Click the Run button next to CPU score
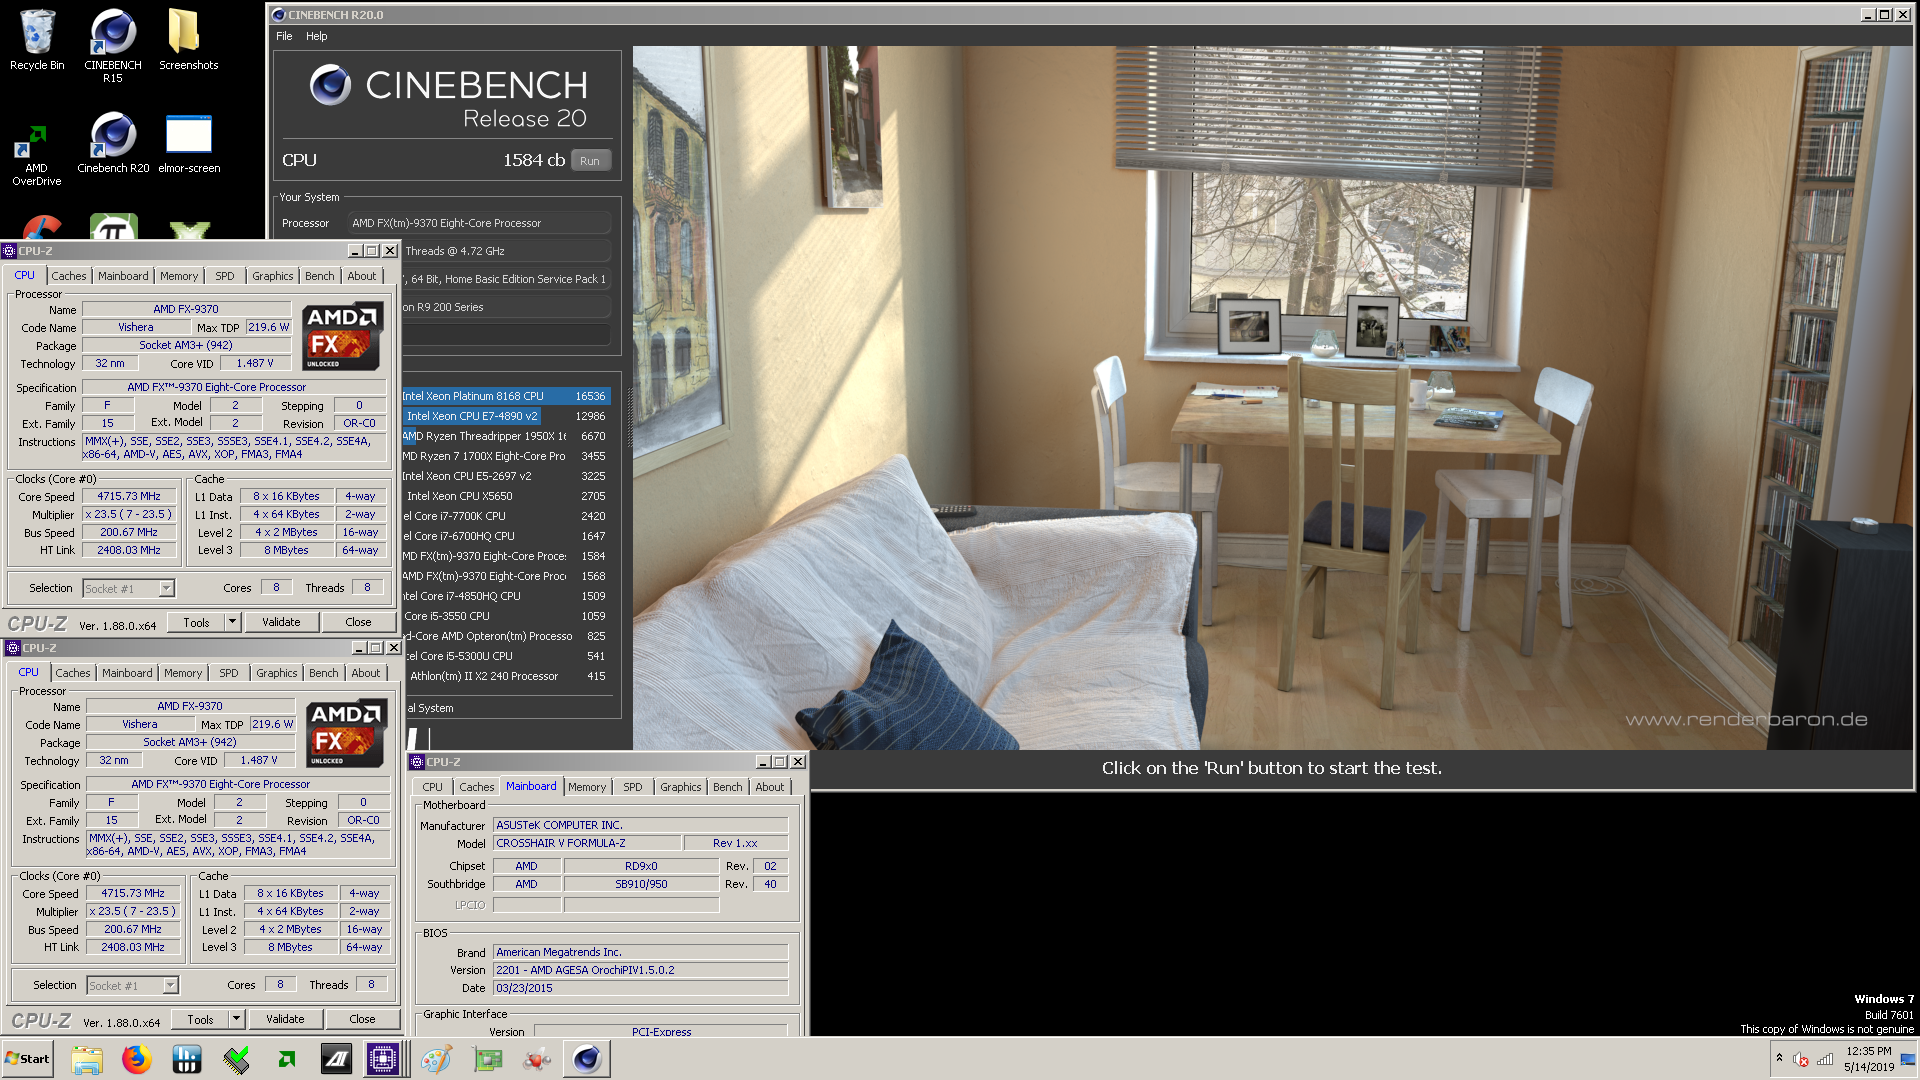Image resolution: width=1920 pixels, height=1080 pixels. pos(590,161)
